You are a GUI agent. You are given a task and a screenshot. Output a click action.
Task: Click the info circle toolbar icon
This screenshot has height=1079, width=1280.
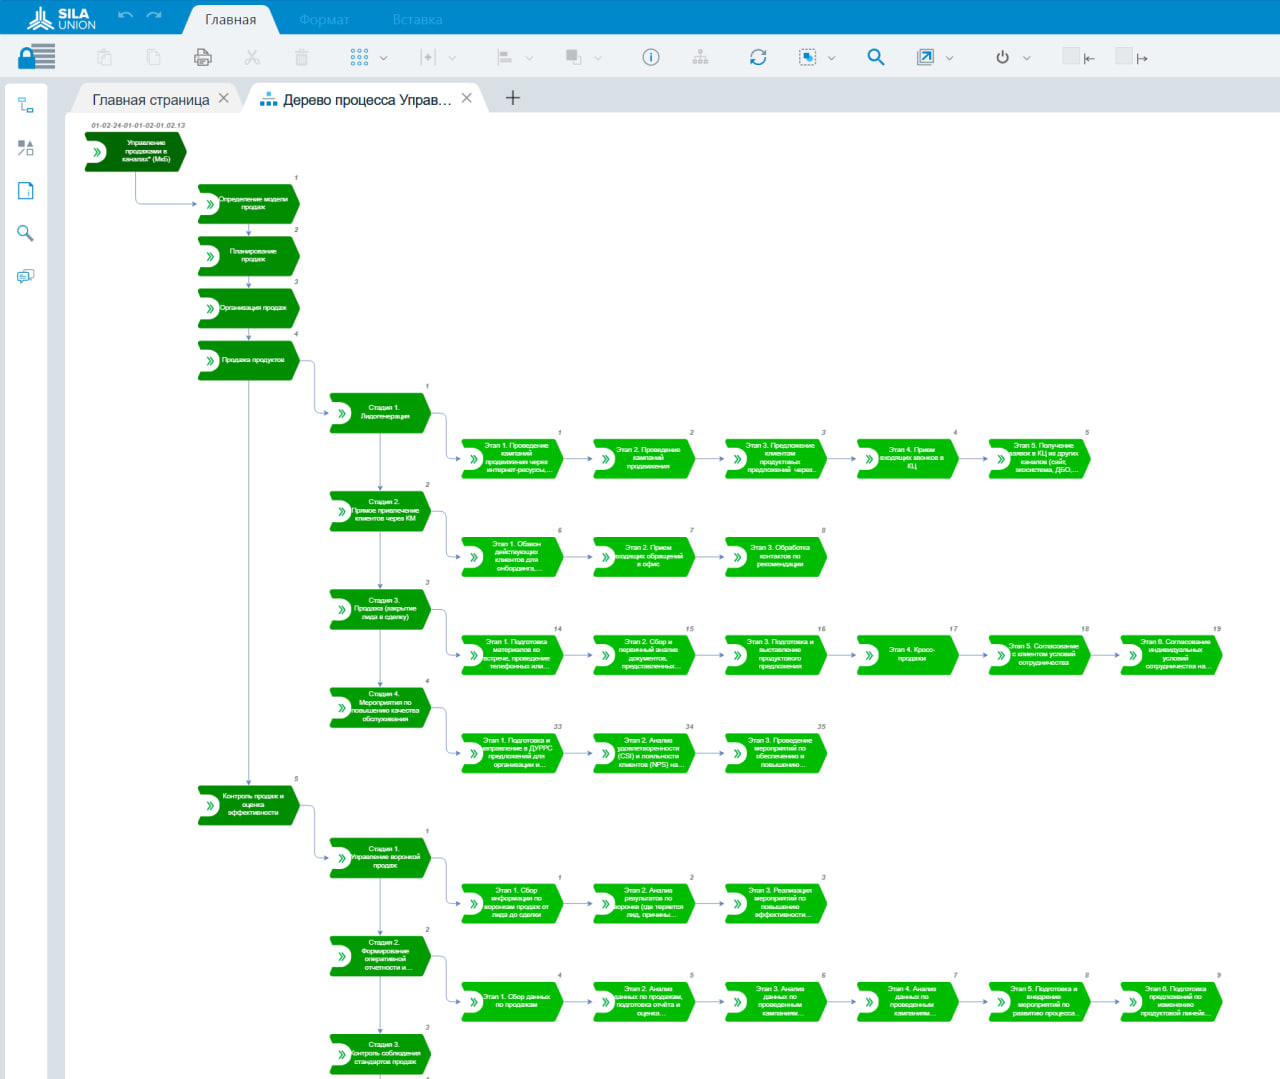(650, 58)
